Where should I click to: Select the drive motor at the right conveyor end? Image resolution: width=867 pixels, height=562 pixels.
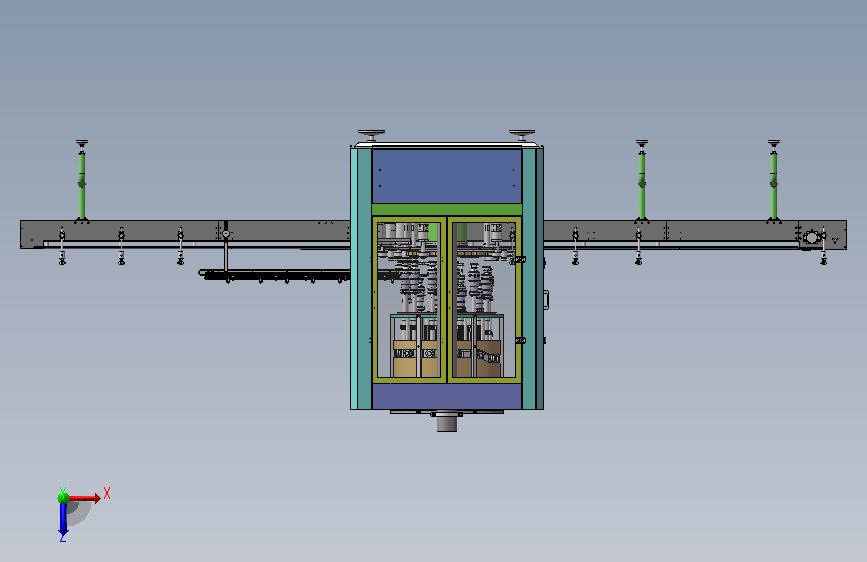tap(811, 237)
